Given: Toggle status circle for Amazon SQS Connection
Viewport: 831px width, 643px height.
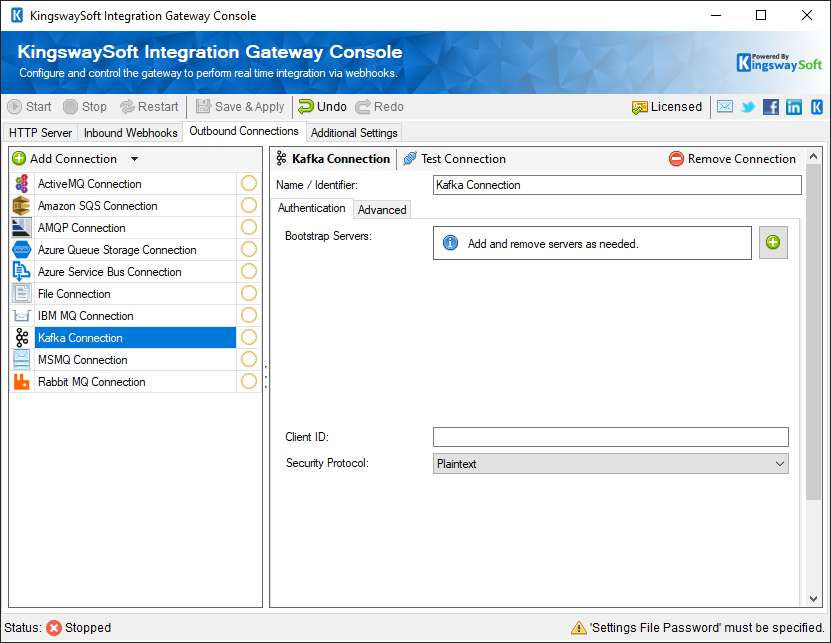Looking at the screenshot, I should click(x=249, y=205).
